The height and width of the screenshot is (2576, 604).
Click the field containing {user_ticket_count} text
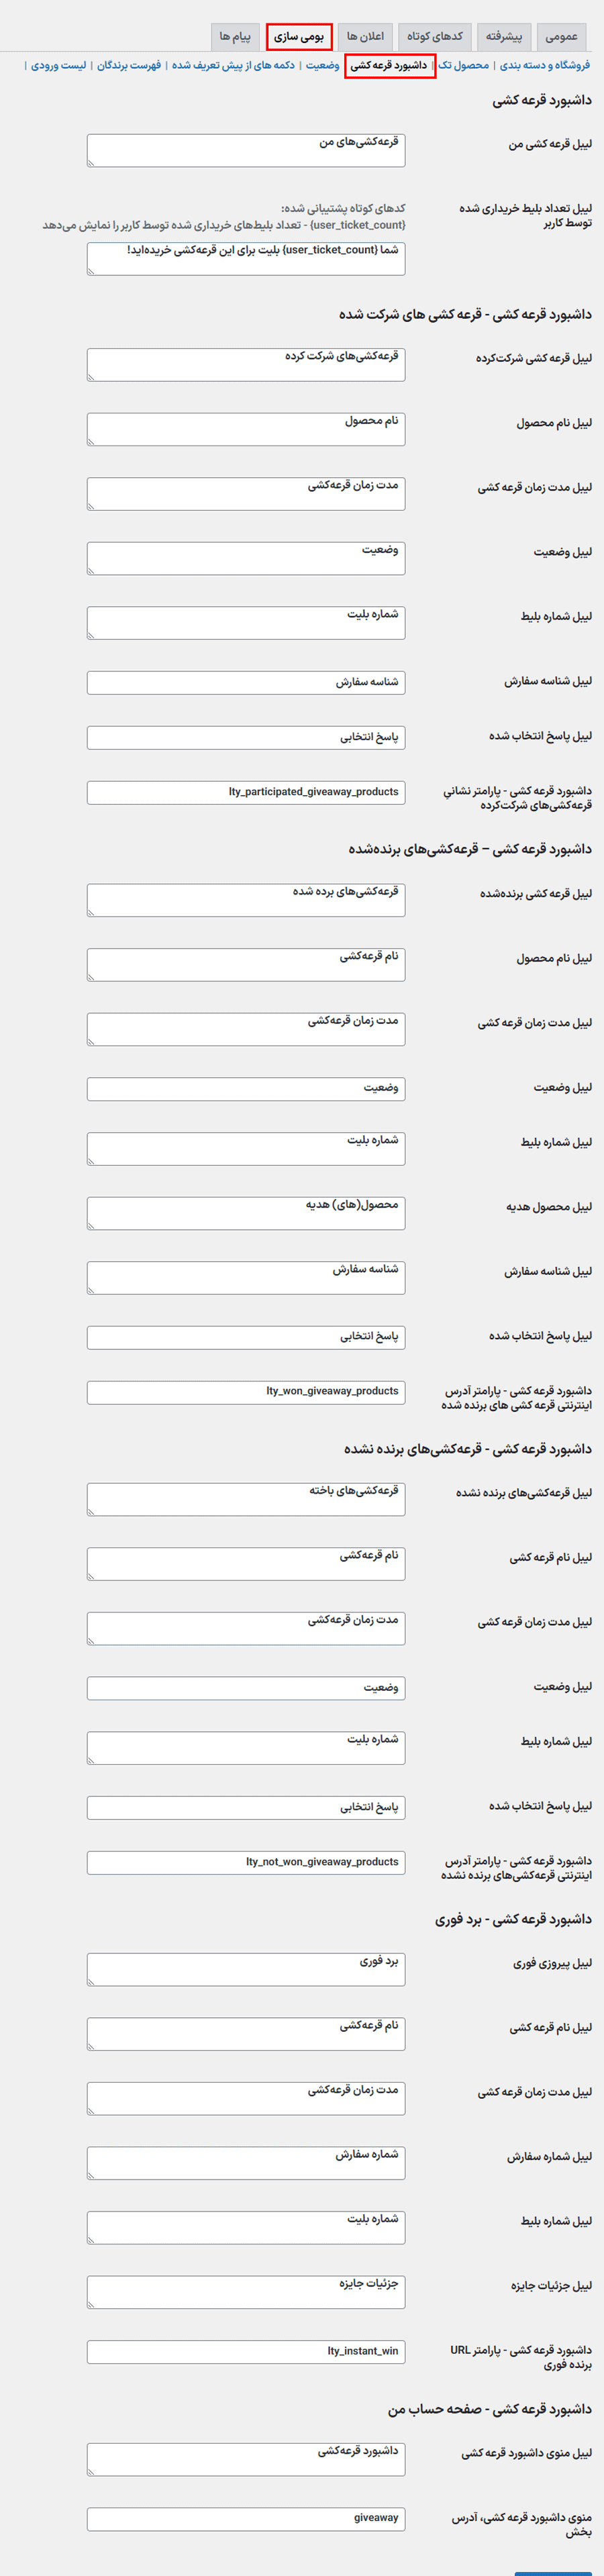(246, 258)
